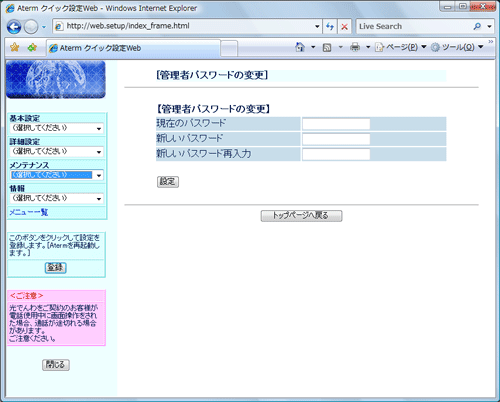
Task: Open the ページ(P) menu
Action: 400,47
